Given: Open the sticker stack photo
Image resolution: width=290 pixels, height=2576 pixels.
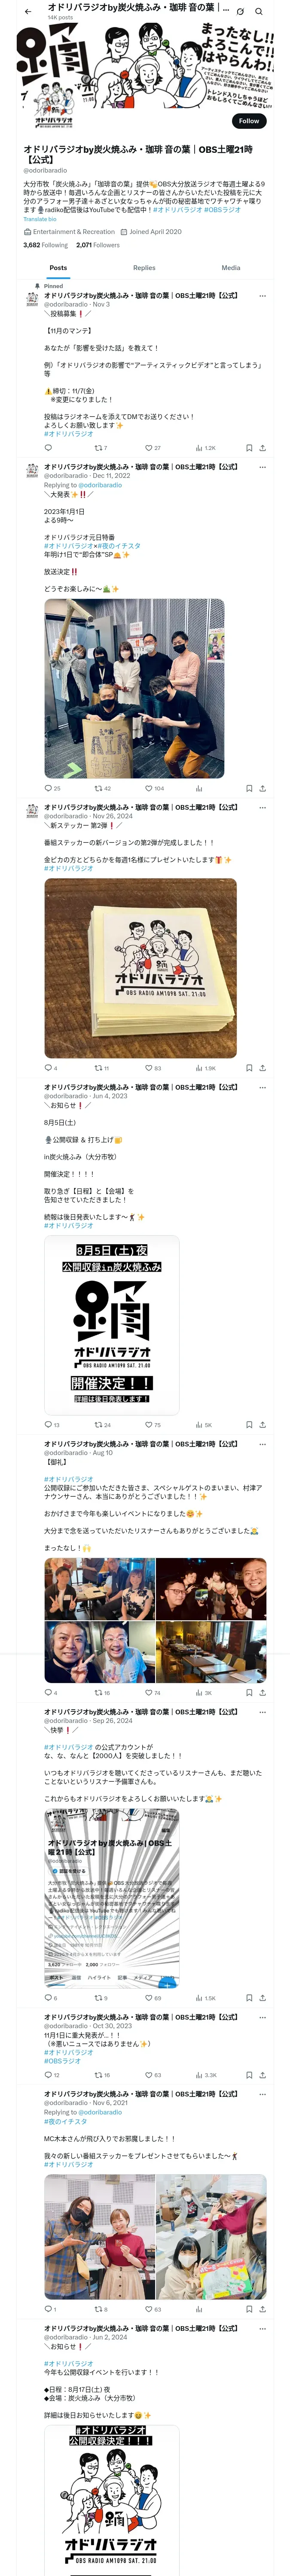Looking at the screenshot, I should coord(140,968).
